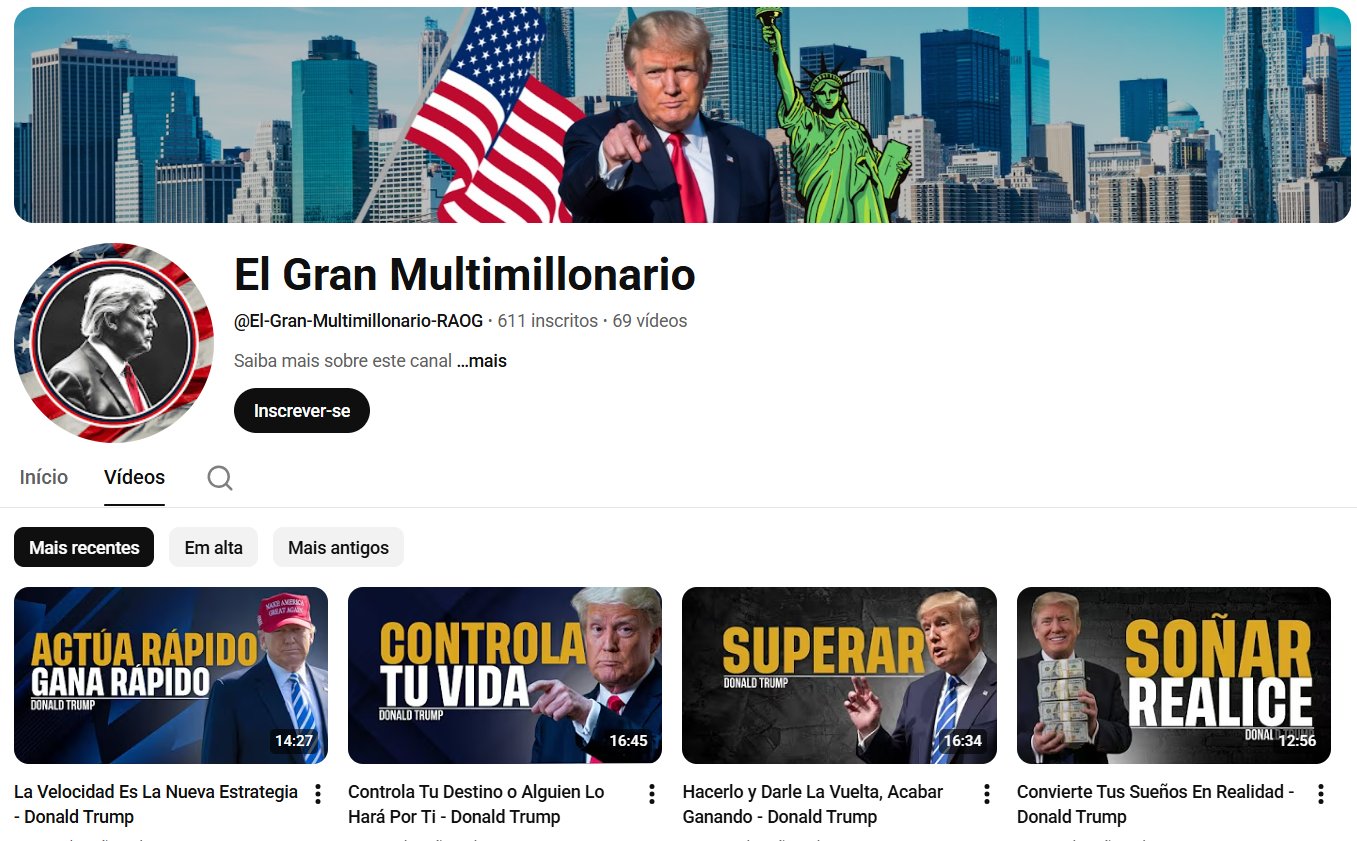Switch to the Início tab

44,477
